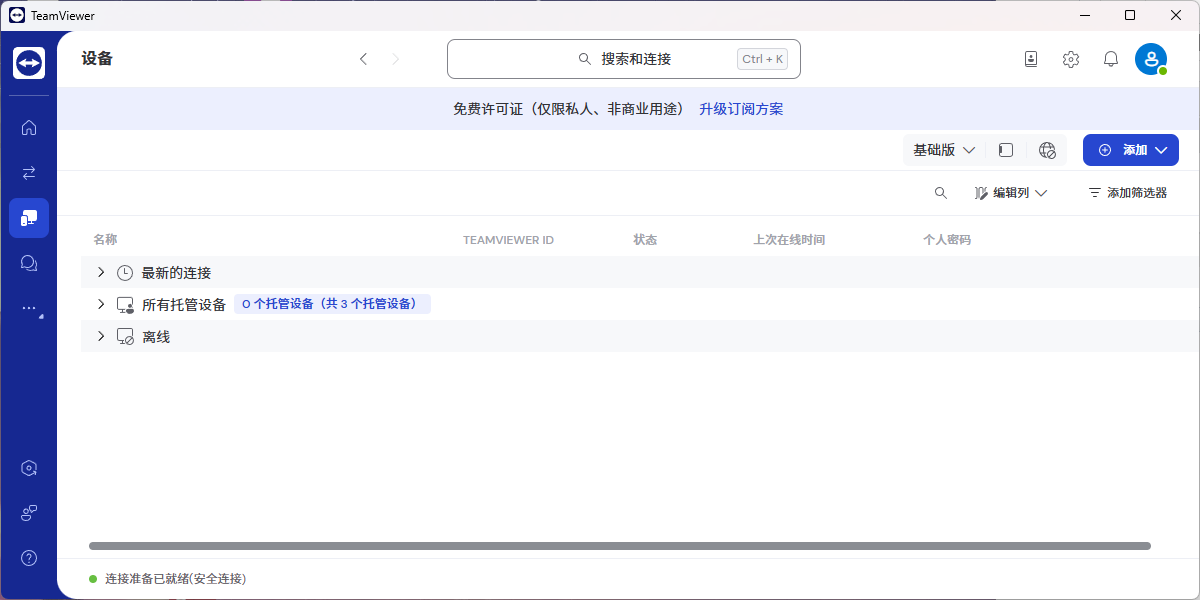1200x600 pixels.
Task: Select the 离线 row label
Action: [x=156, y=337]
